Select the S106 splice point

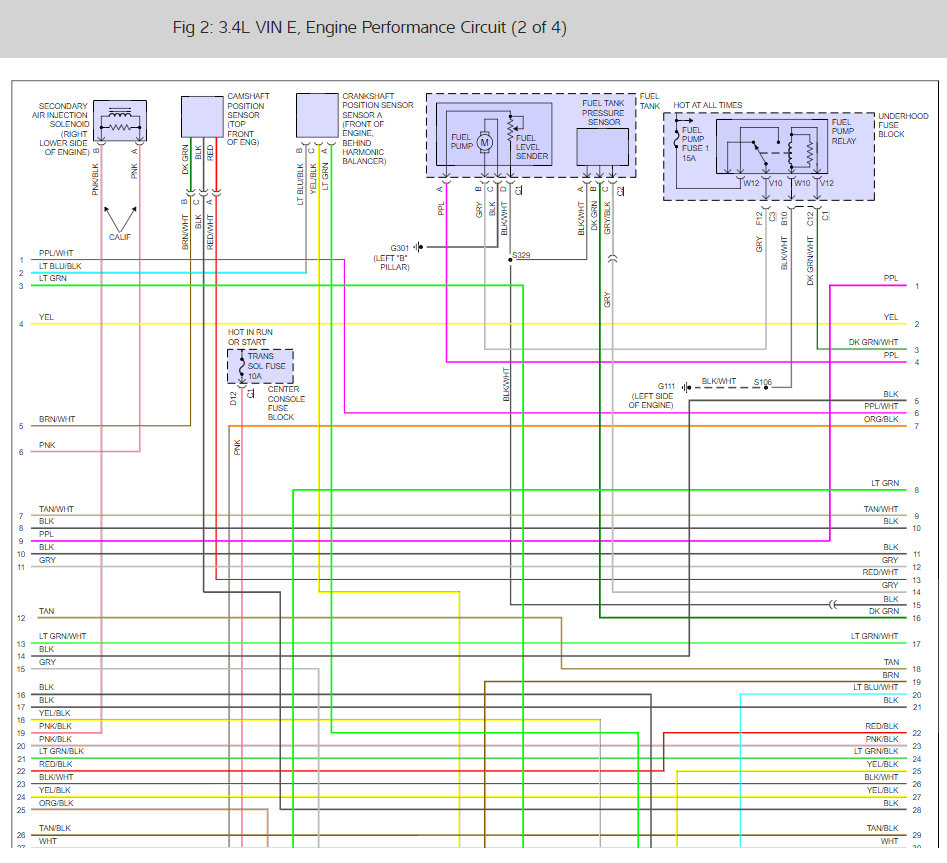pyautogui.click(x=767, y=386)
